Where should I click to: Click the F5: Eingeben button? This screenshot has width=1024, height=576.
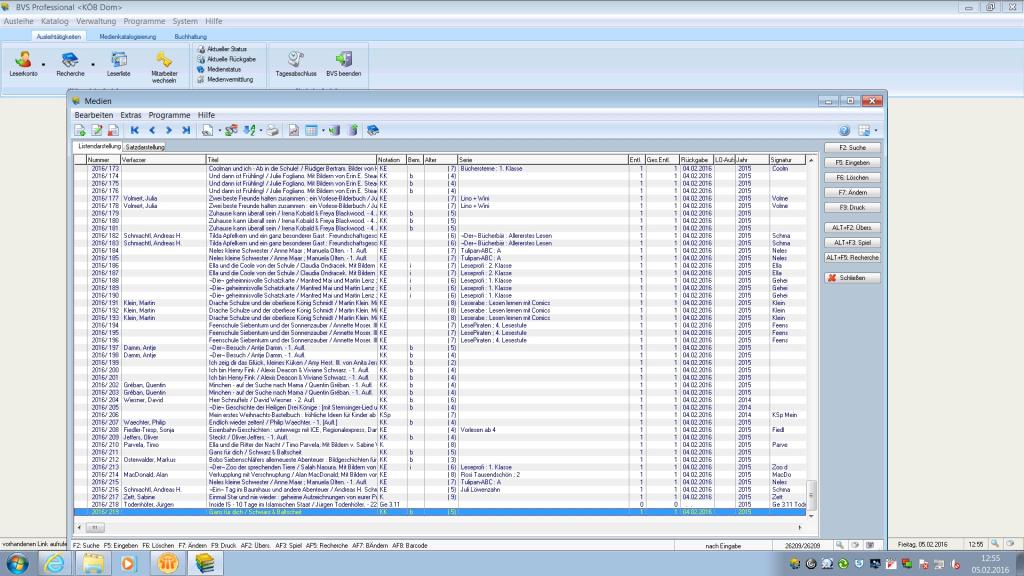[x=852, y=163]
